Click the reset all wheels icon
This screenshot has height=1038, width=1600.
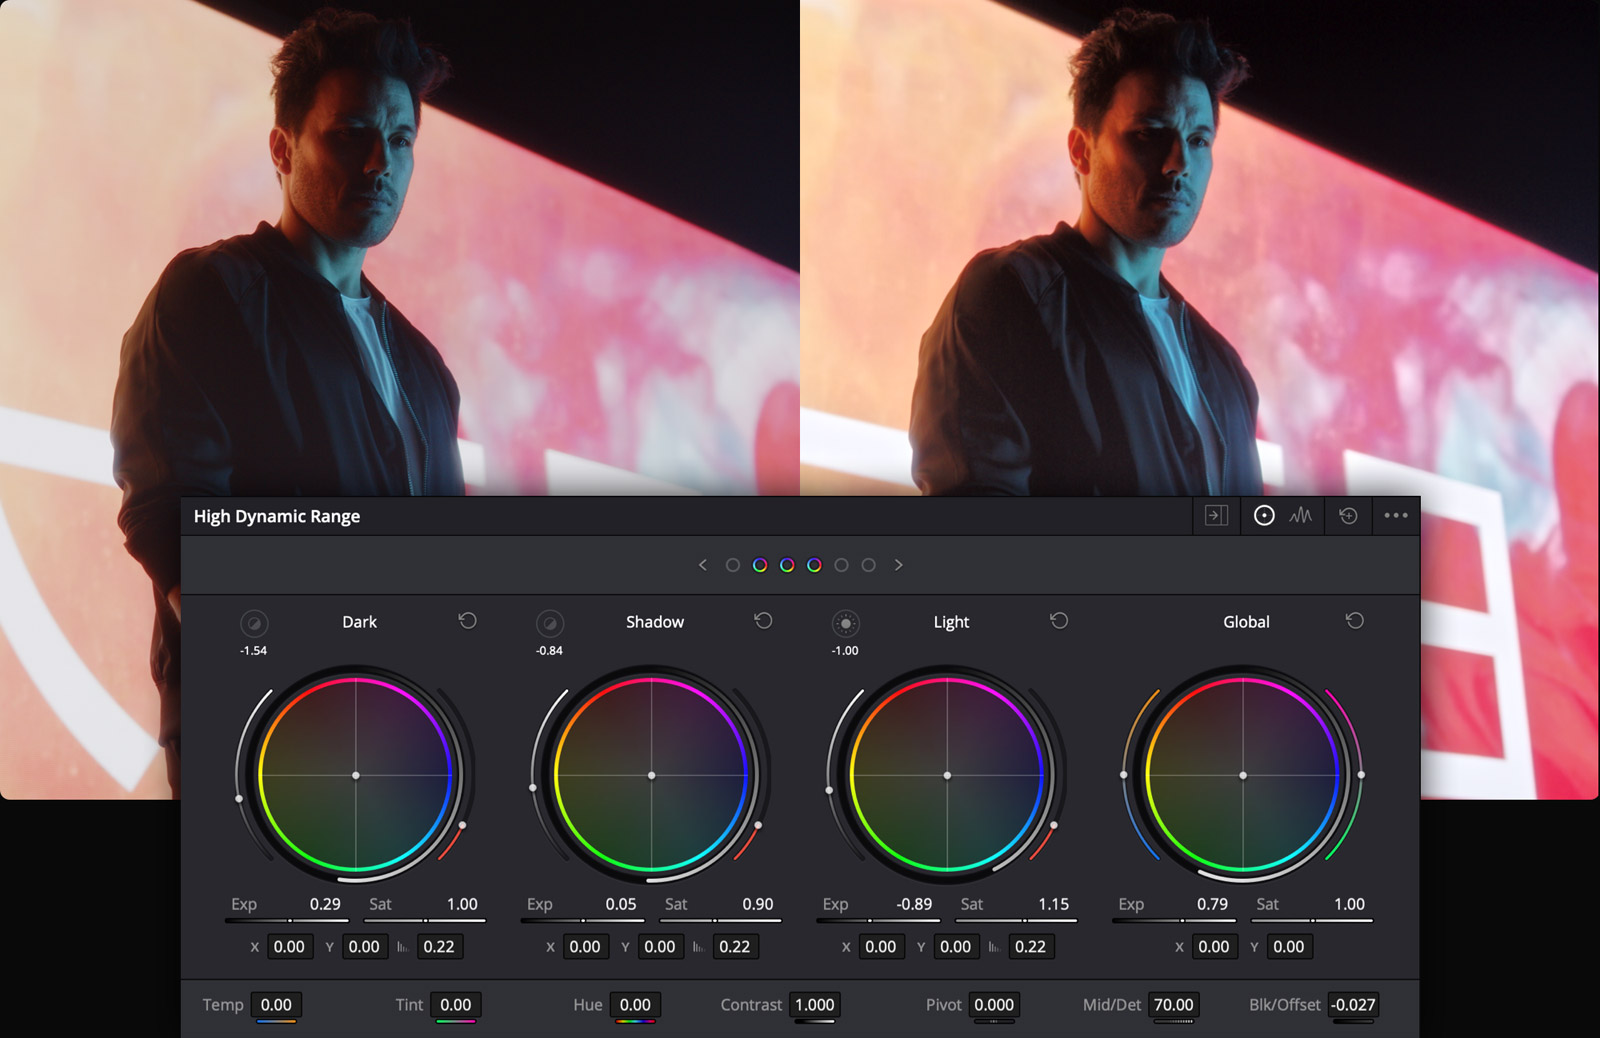point(1347,516)
